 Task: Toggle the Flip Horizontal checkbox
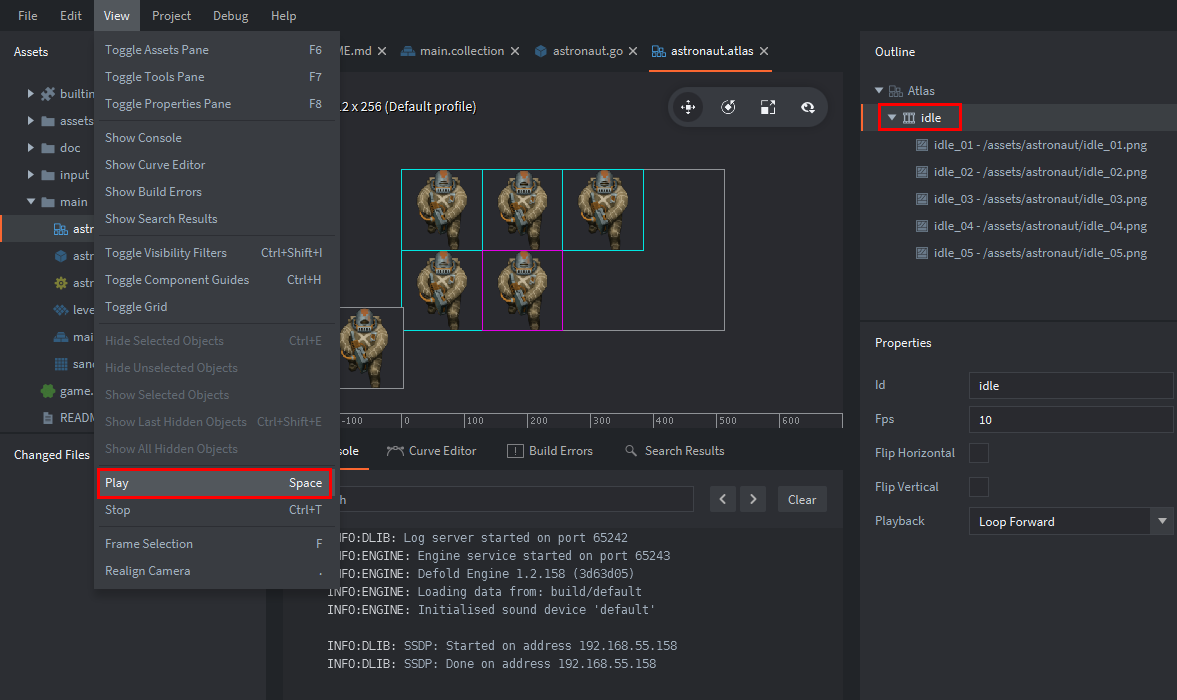[979, 453]
